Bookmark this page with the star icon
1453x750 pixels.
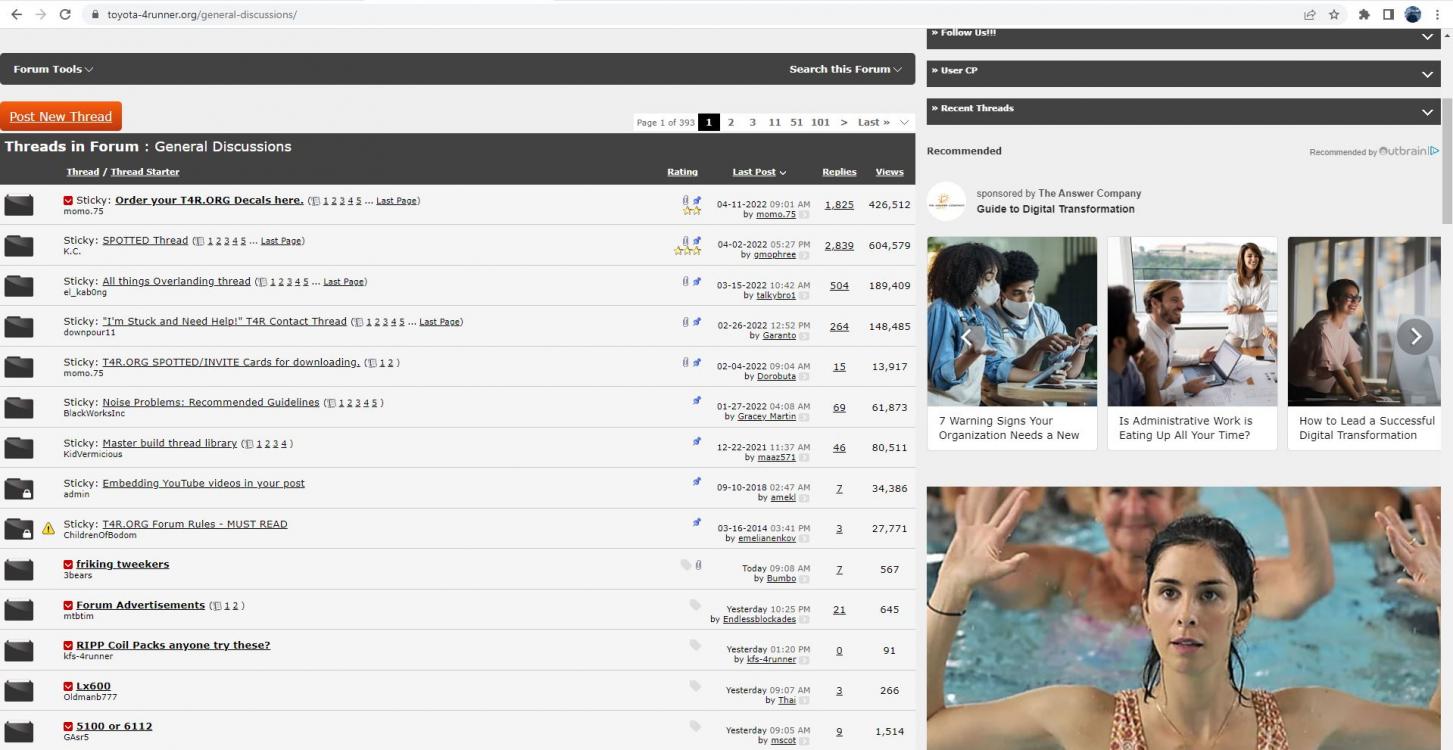click(1334, 14)
